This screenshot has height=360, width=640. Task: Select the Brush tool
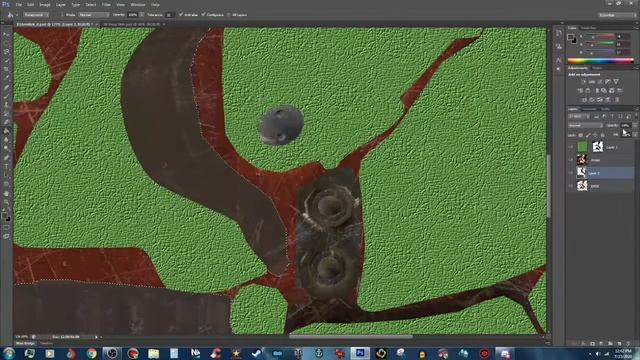(x=6, y=96)
